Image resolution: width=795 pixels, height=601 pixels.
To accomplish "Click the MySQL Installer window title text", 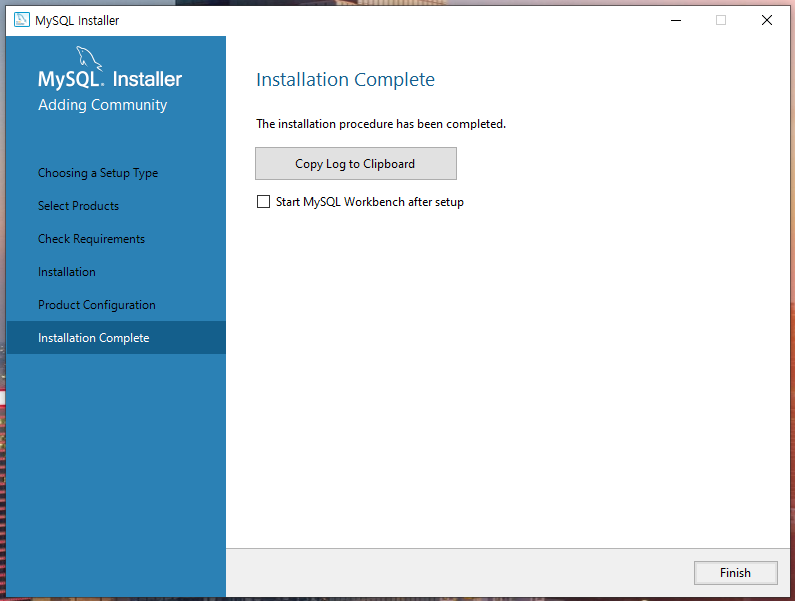I will (77, 20).
